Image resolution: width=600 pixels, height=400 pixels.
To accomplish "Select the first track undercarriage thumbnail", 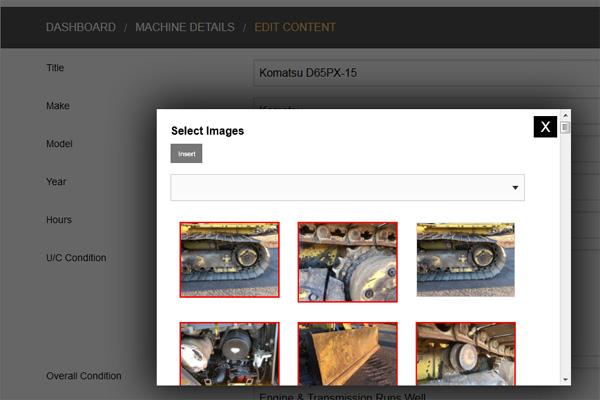I will pos(230,260).
